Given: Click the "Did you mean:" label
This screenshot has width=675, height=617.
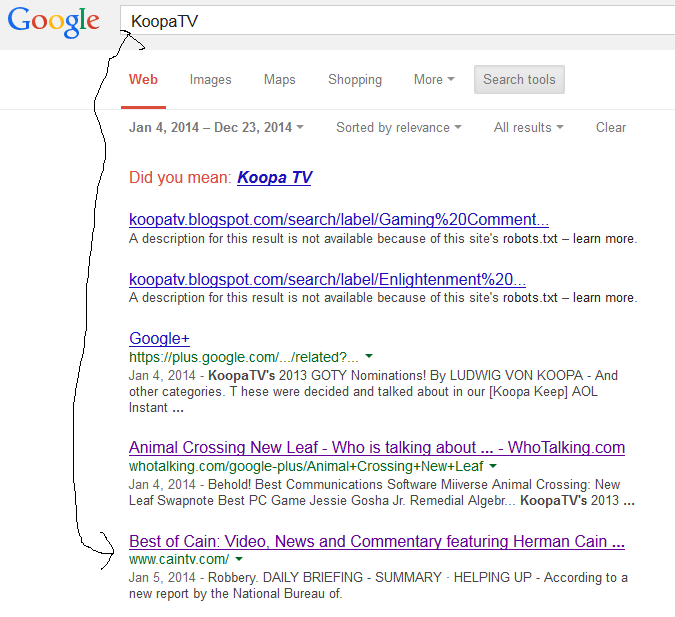Looking at the screenshot, I should [180, 177].
